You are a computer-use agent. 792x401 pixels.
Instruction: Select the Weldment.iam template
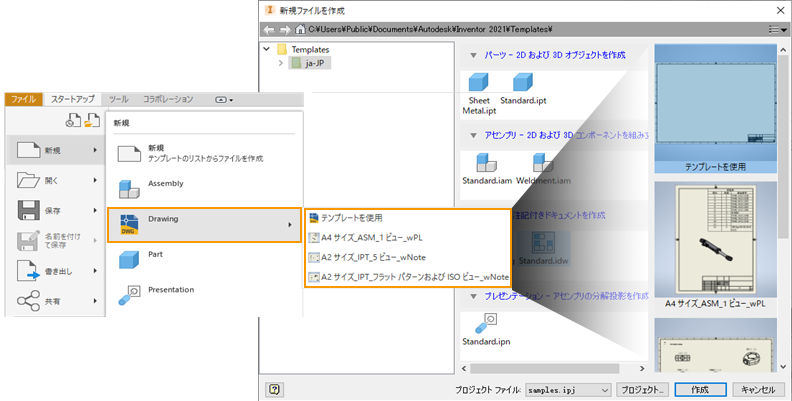[x=543, y=169]
